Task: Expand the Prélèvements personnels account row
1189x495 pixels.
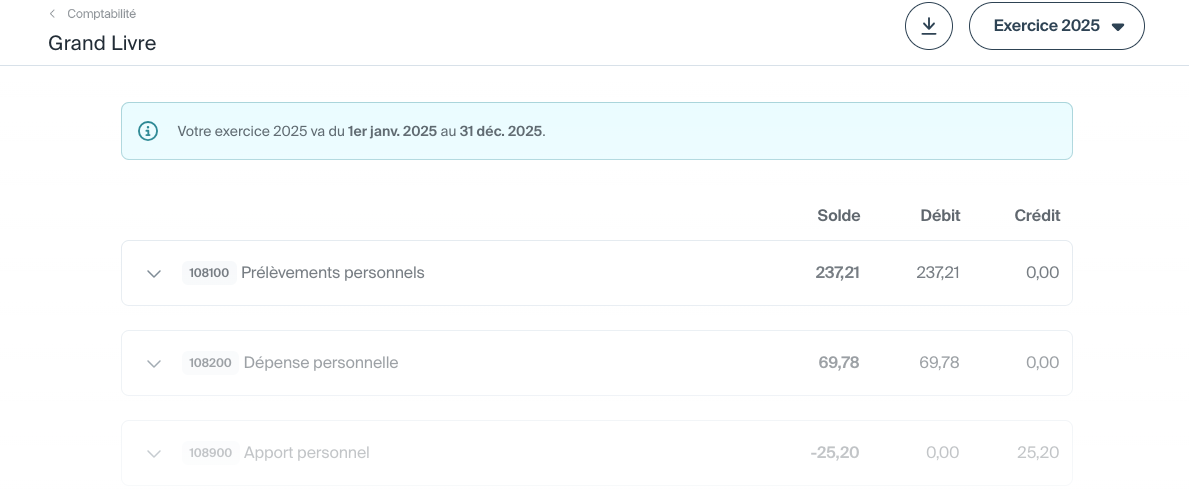Action: (154, 273)
